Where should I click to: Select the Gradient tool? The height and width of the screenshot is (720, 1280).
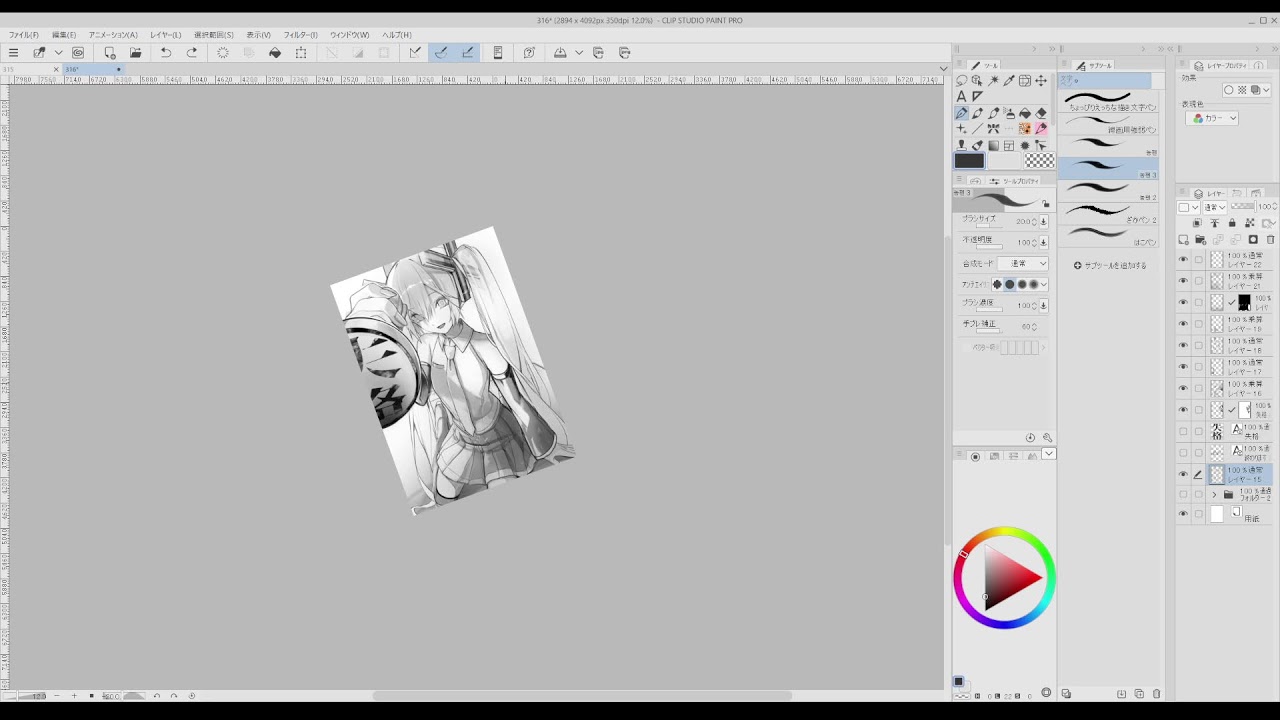click(x=993, y=145)
